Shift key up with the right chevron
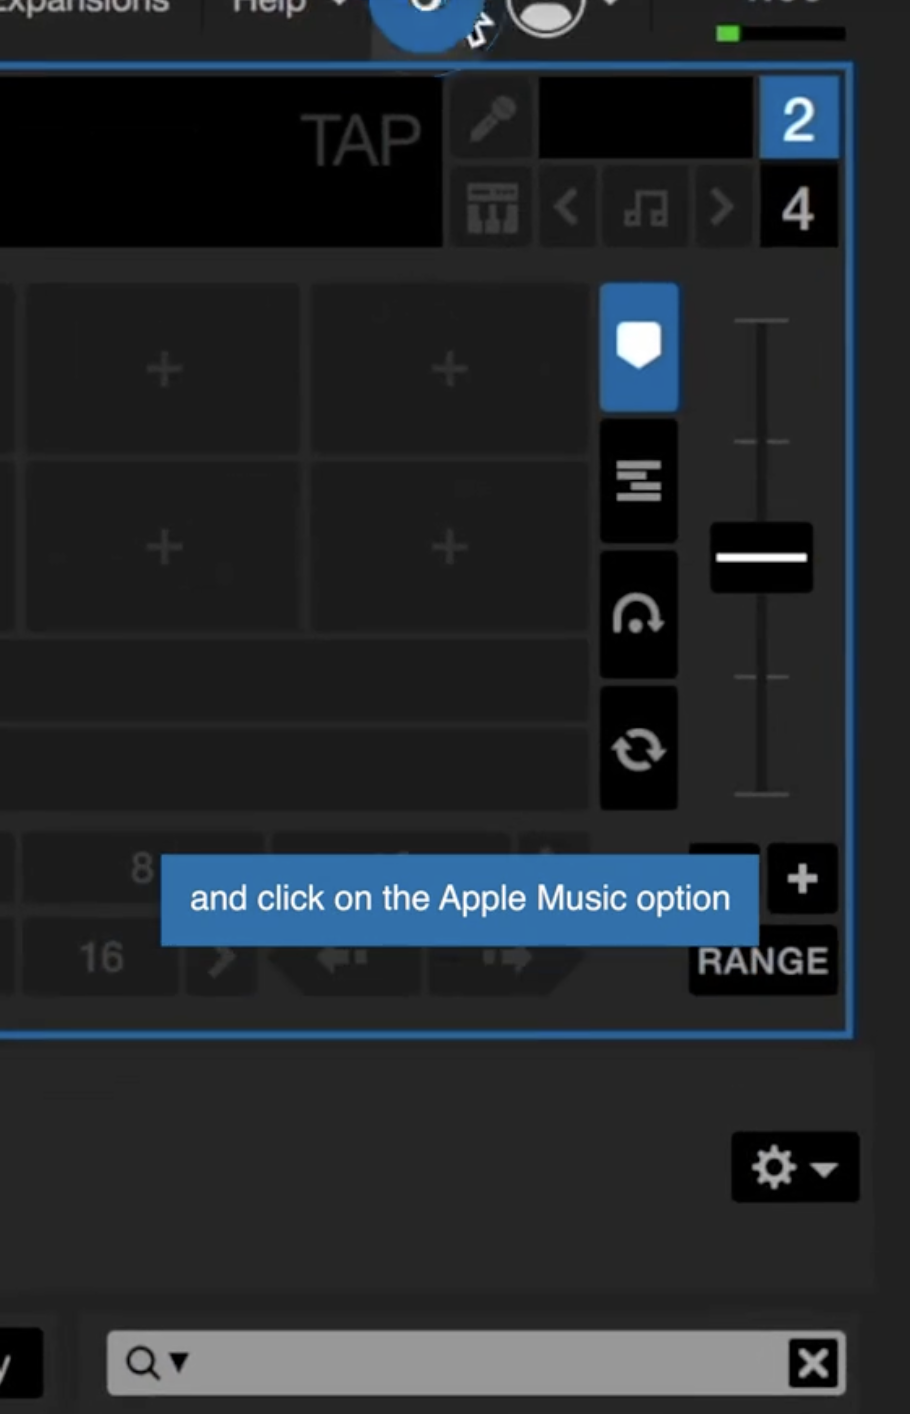 coord(721,208)
